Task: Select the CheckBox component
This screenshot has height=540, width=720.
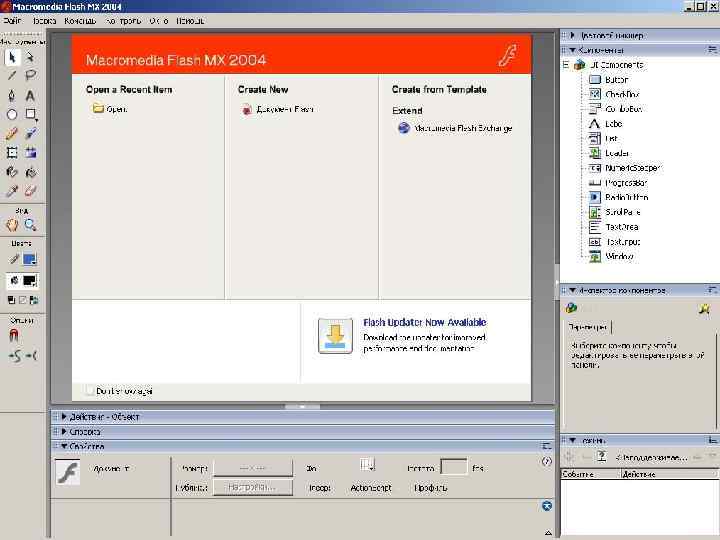Action: coord(614,94)
